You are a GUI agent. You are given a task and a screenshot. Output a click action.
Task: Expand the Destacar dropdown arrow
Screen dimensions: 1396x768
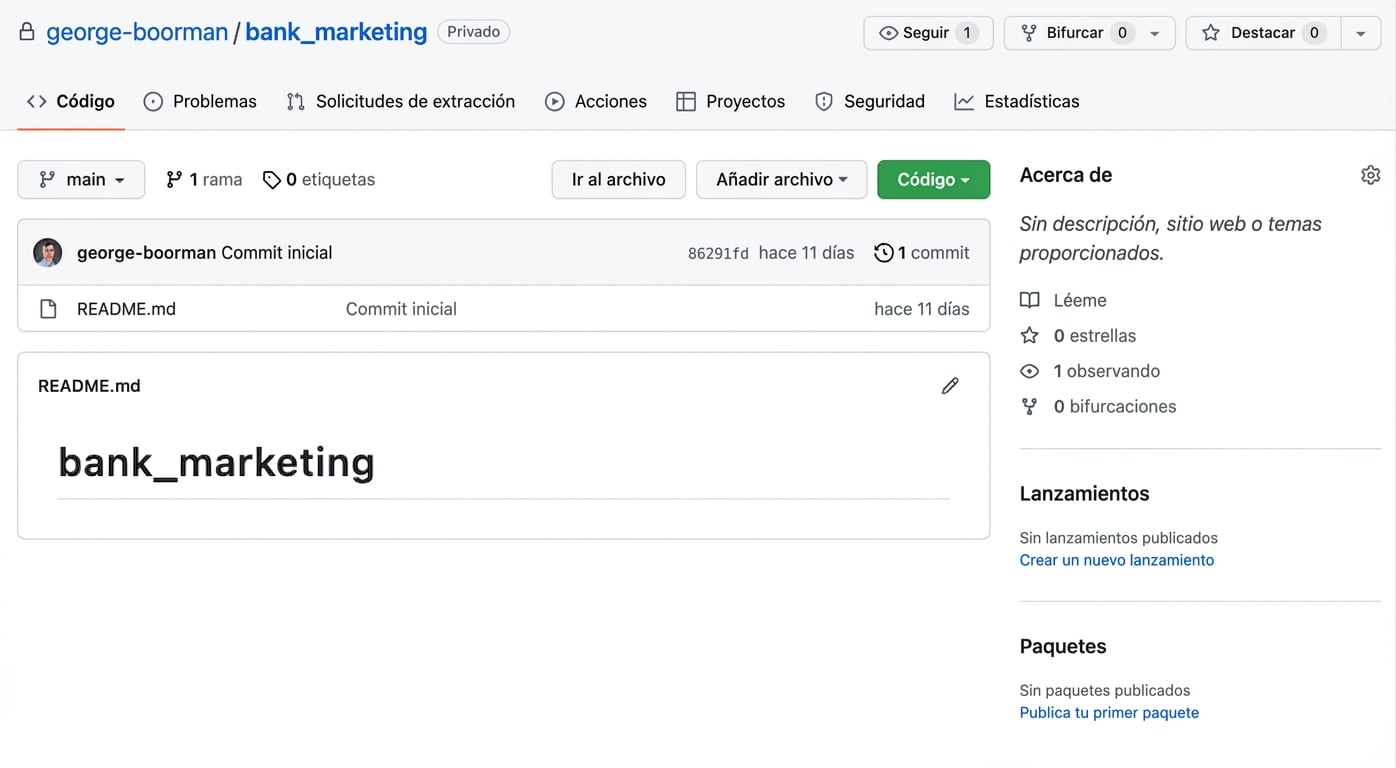(x=1360, y=33)
